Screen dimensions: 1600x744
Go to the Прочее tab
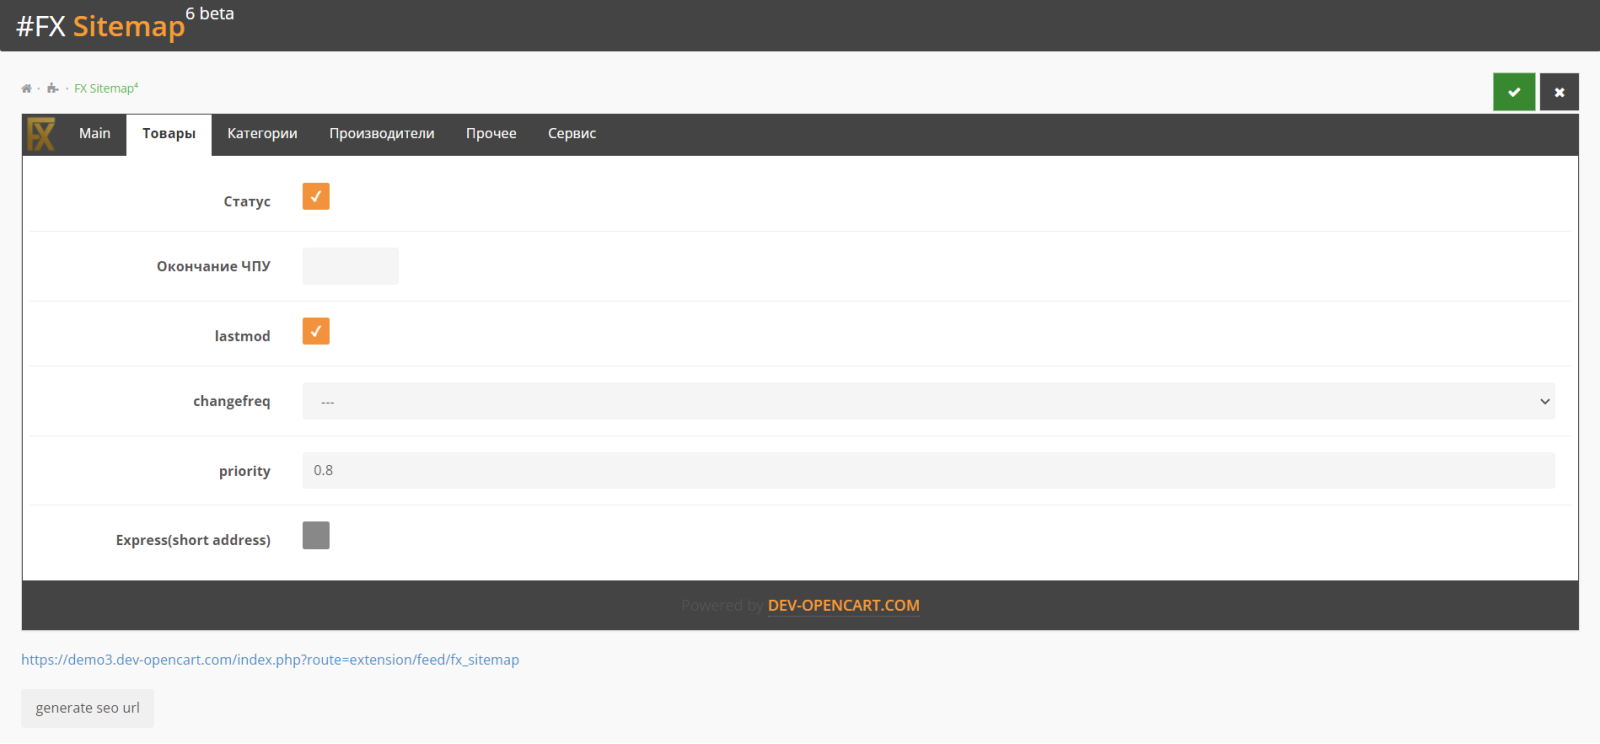491,134
